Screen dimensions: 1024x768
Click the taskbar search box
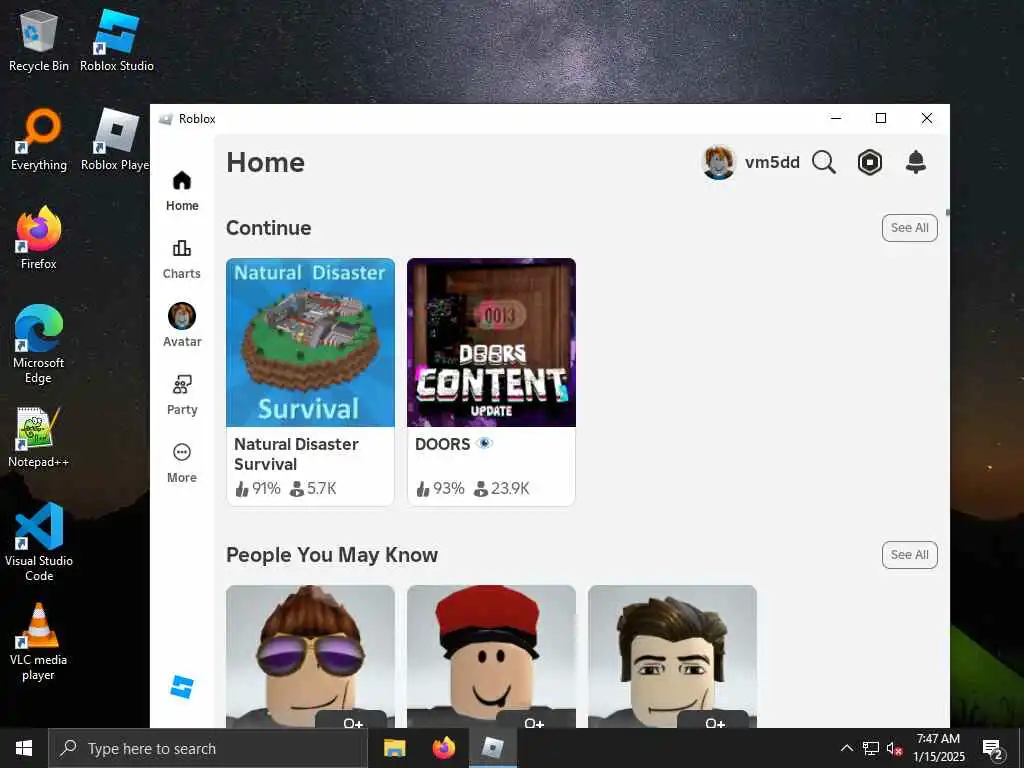tap(208, 748)
